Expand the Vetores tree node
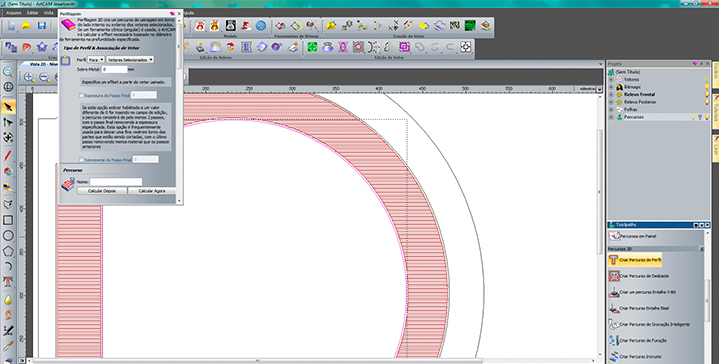719x364 pixels. [x=611, y=79]
